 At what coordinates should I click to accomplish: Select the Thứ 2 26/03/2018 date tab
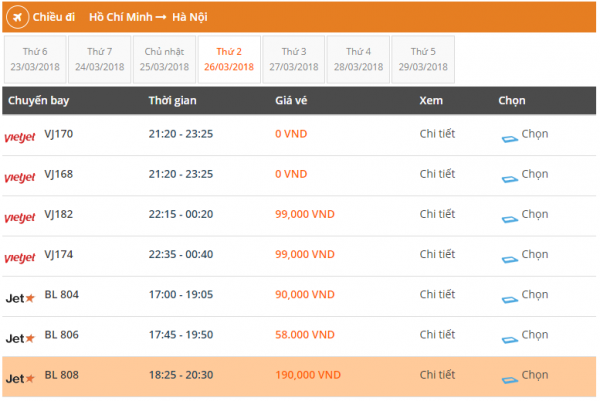point(229,59)
